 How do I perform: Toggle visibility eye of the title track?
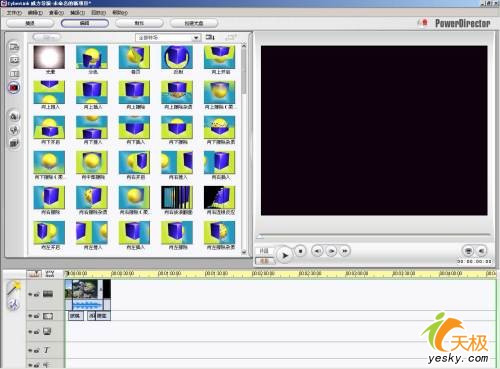click(30, 350)
